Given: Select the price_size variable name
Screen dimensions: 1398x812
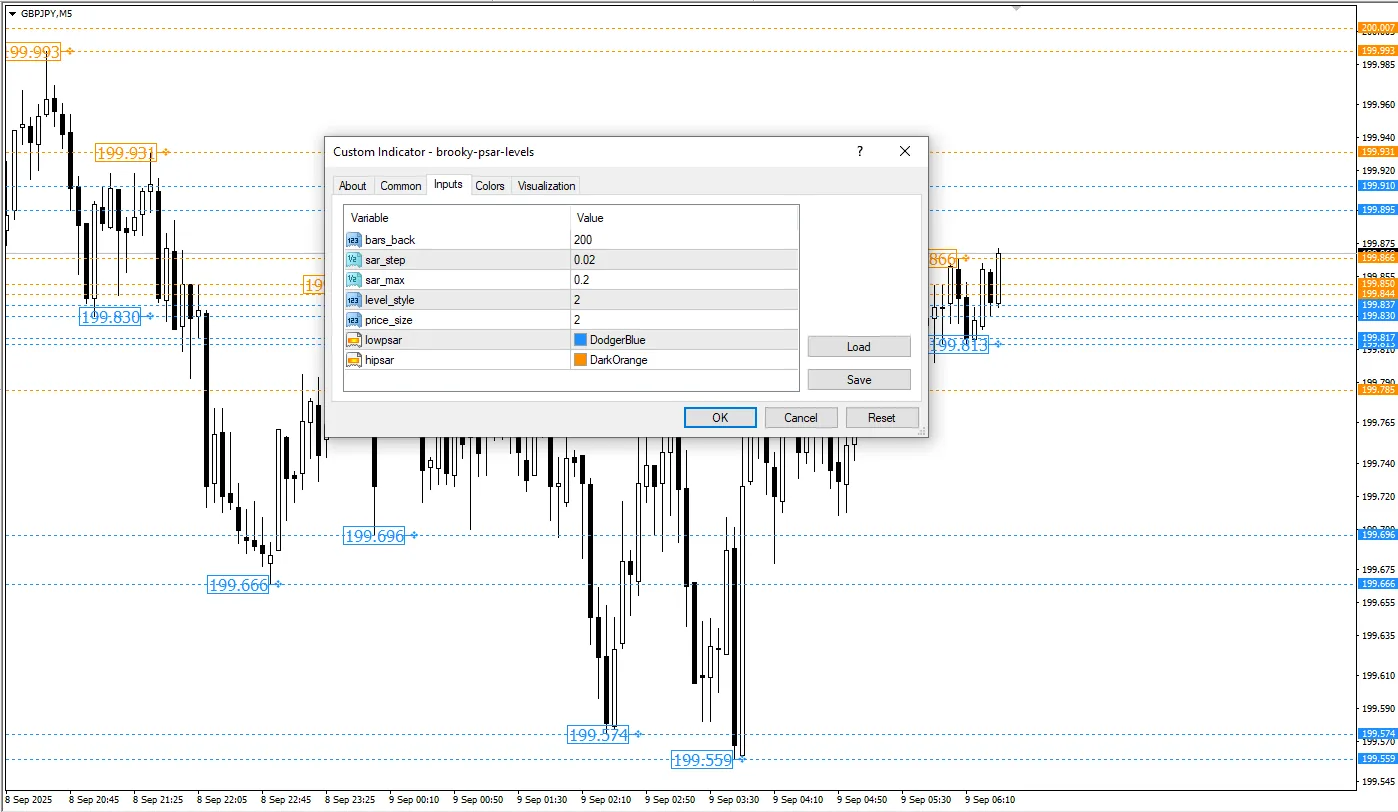Looking at the screenshot, I should click(x=389, y=320).
